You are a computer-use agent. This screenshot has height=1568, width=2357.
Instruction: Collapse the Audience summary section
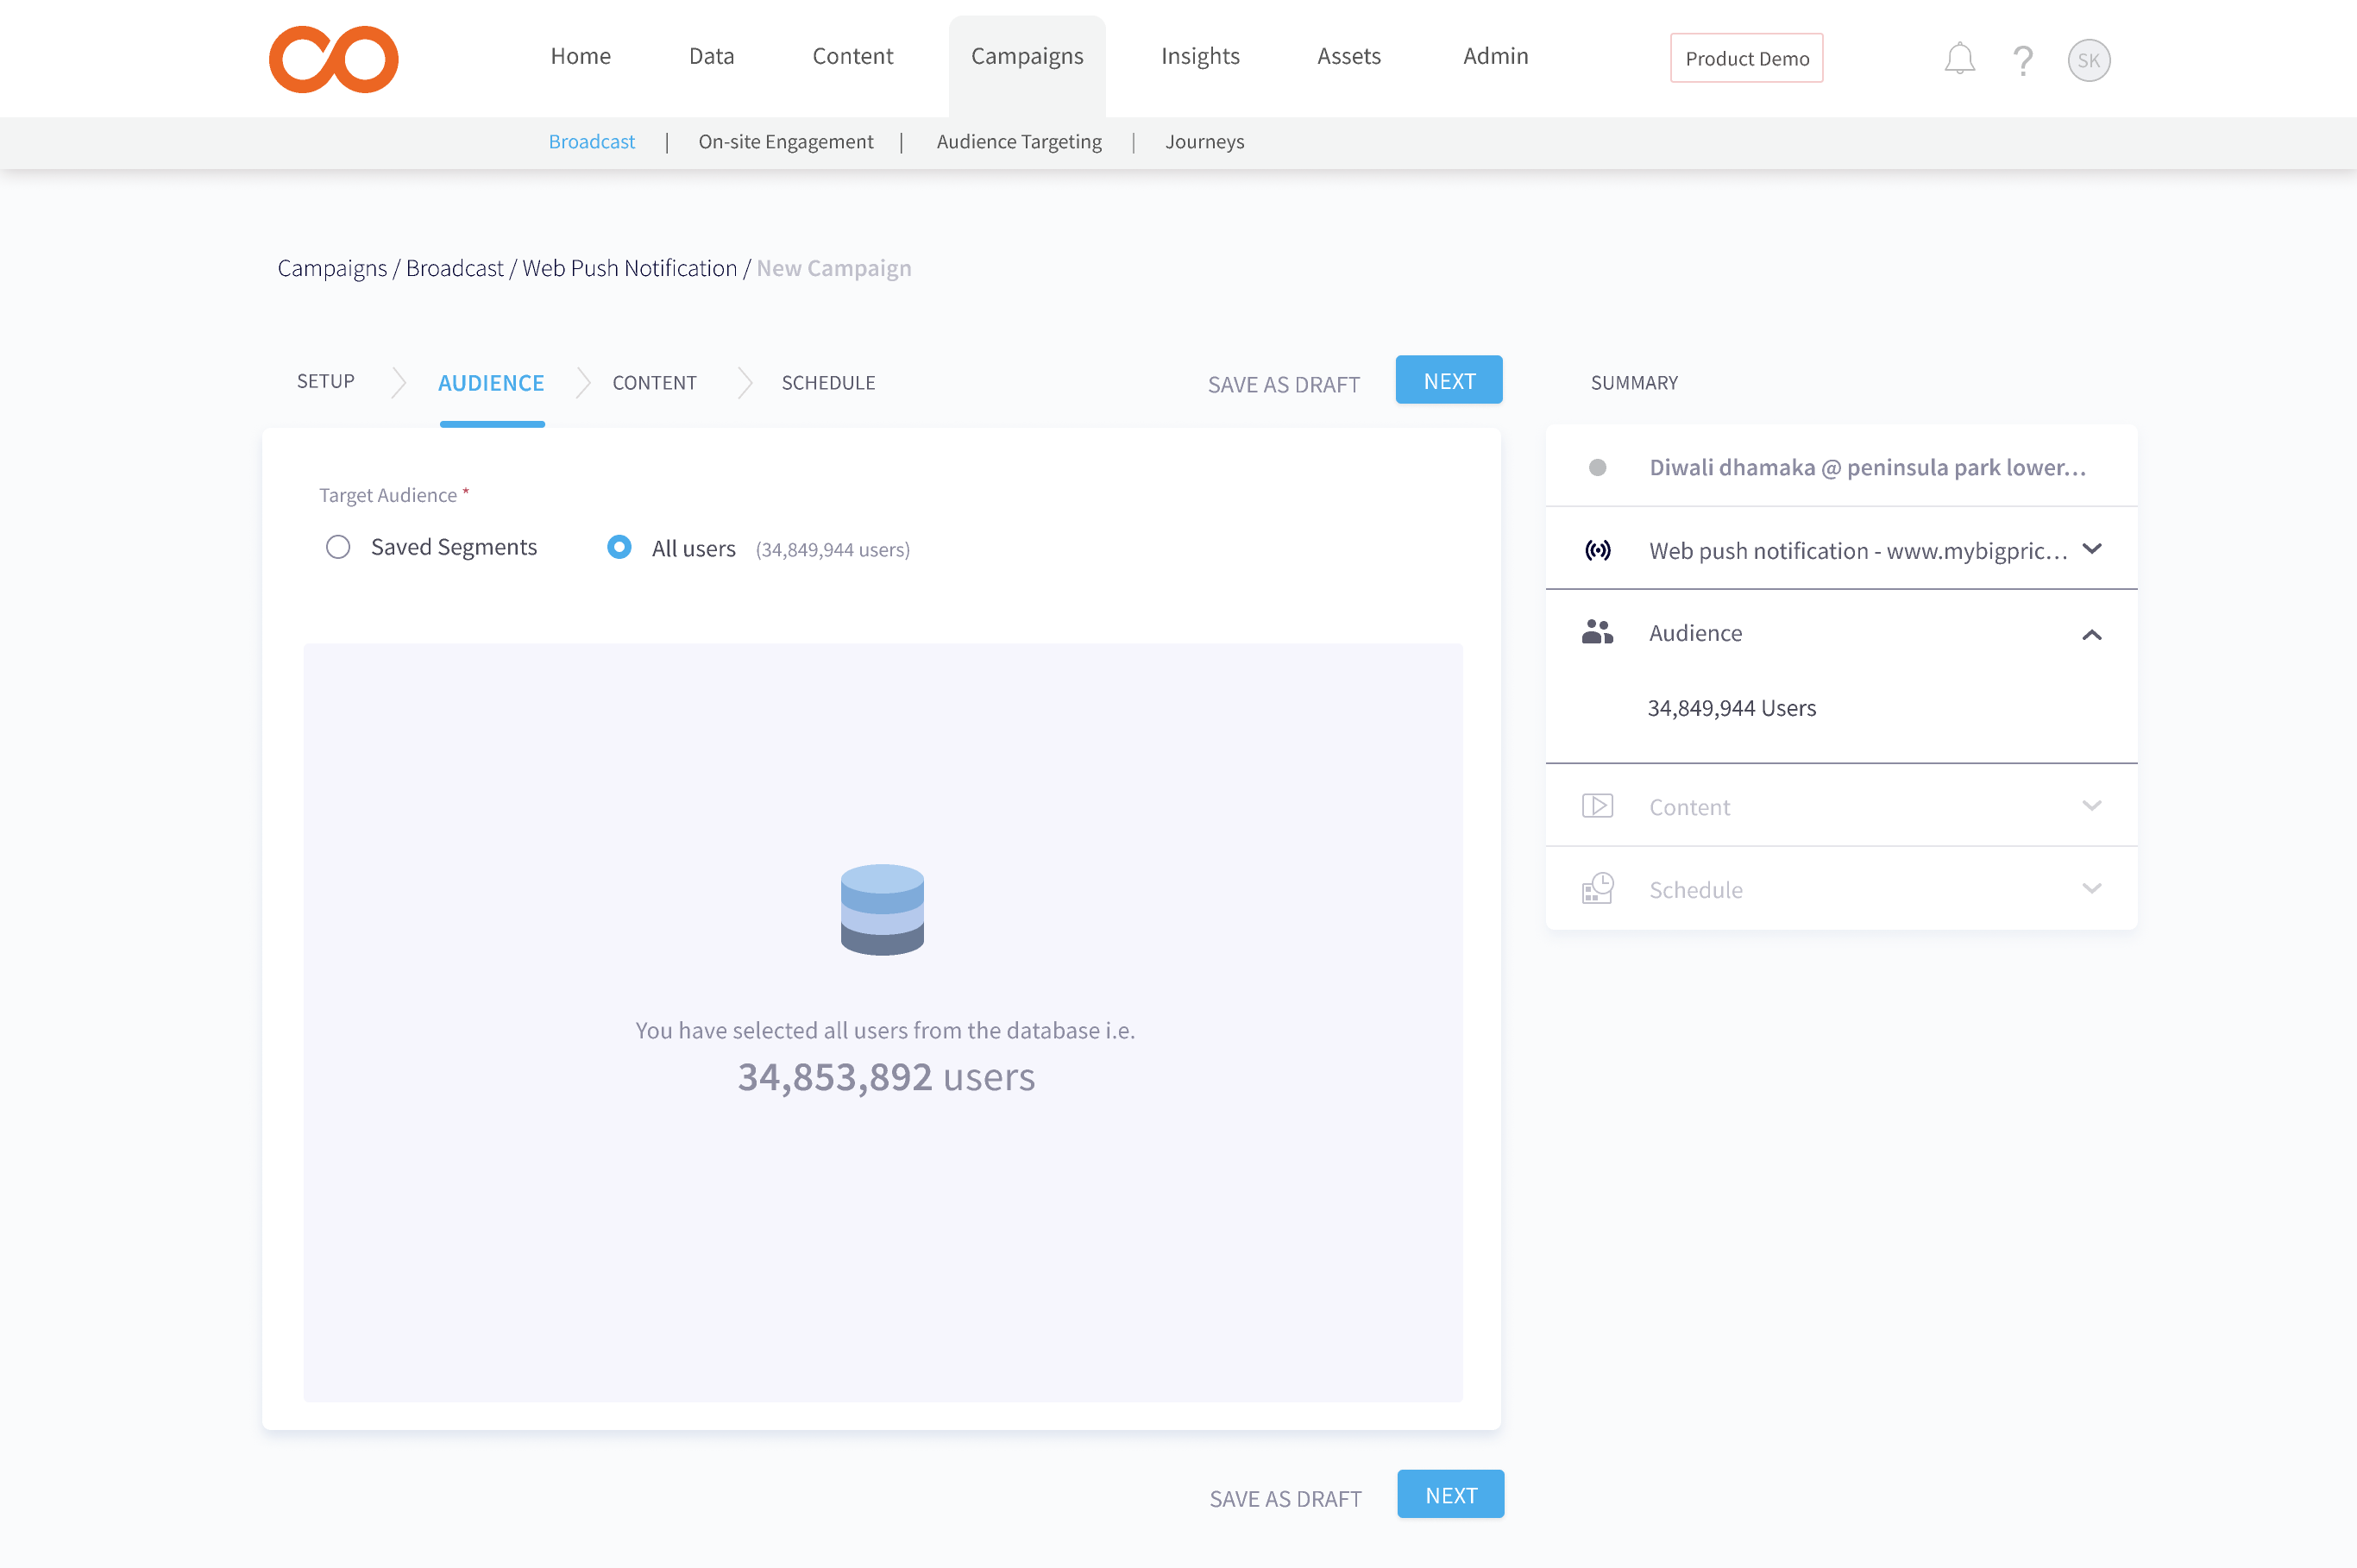click(2091, 634)
